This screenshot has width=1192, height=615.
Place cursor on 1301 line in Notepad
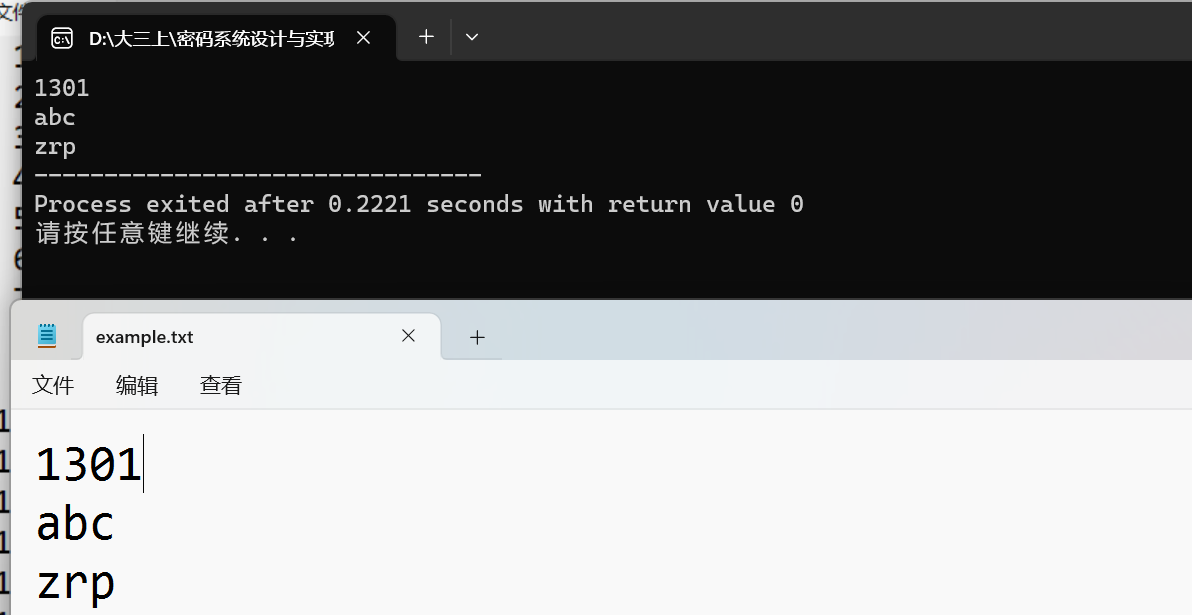point(88,465)
